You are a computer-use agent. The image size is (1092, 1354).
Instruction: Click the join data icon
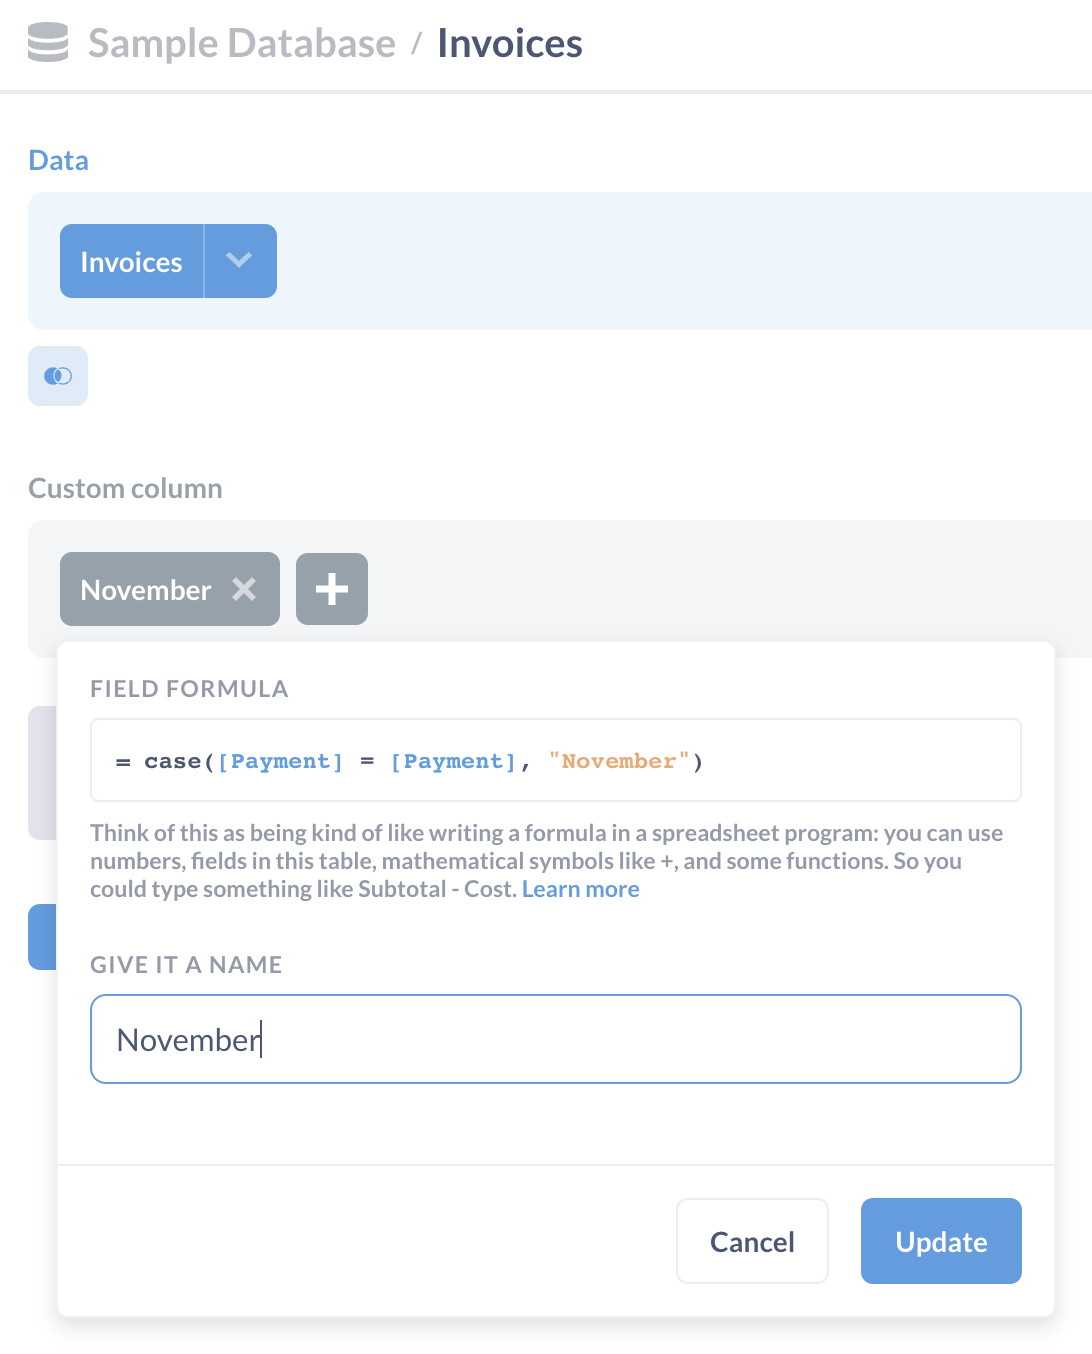[x=58, y=376]
